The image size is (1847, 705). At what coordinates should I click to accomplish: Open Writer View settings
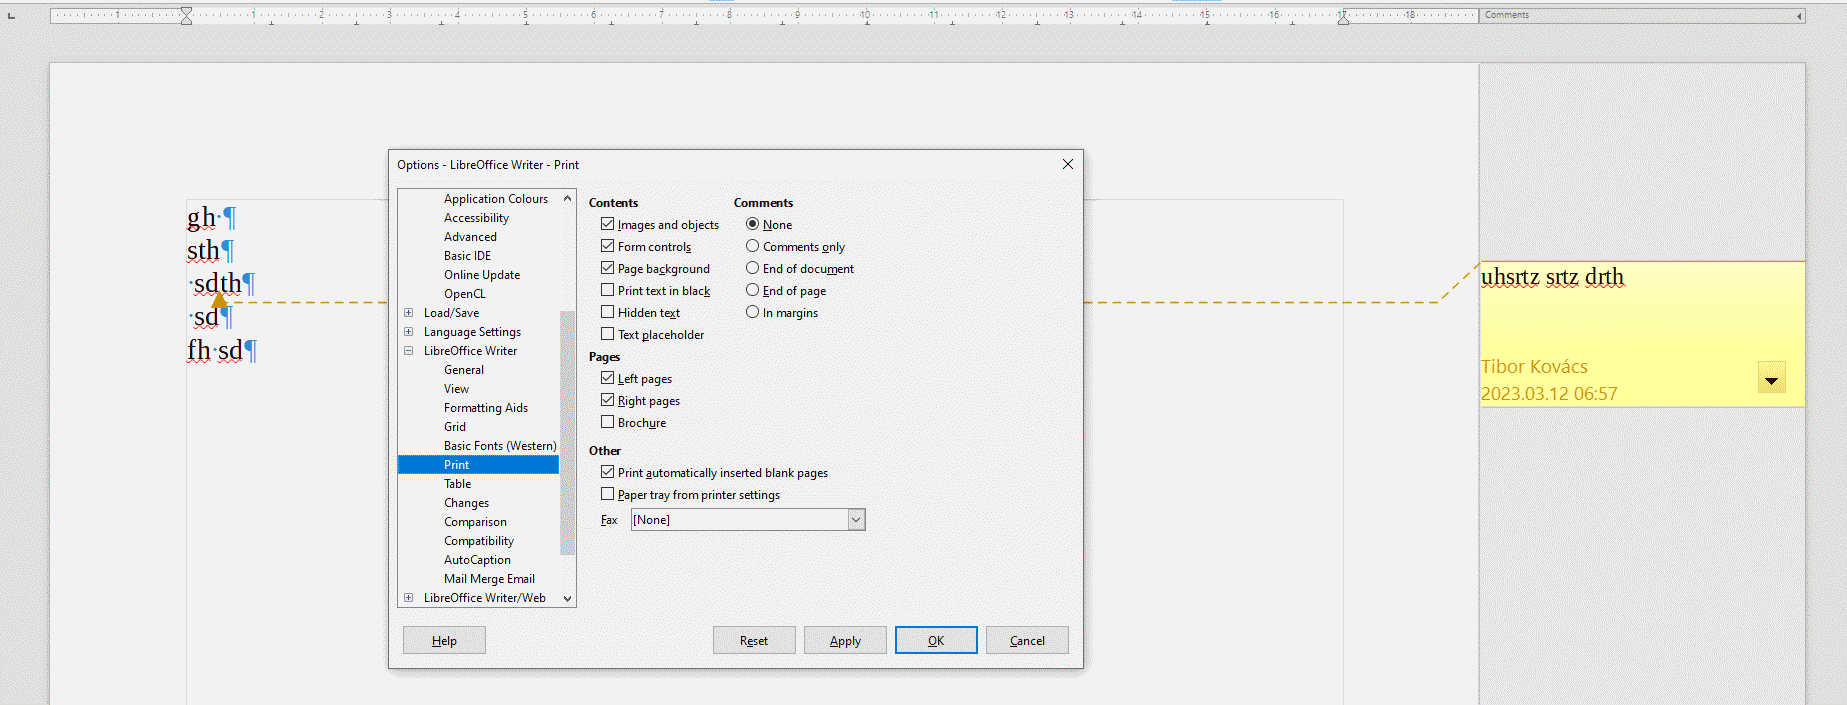coord(456,389)
